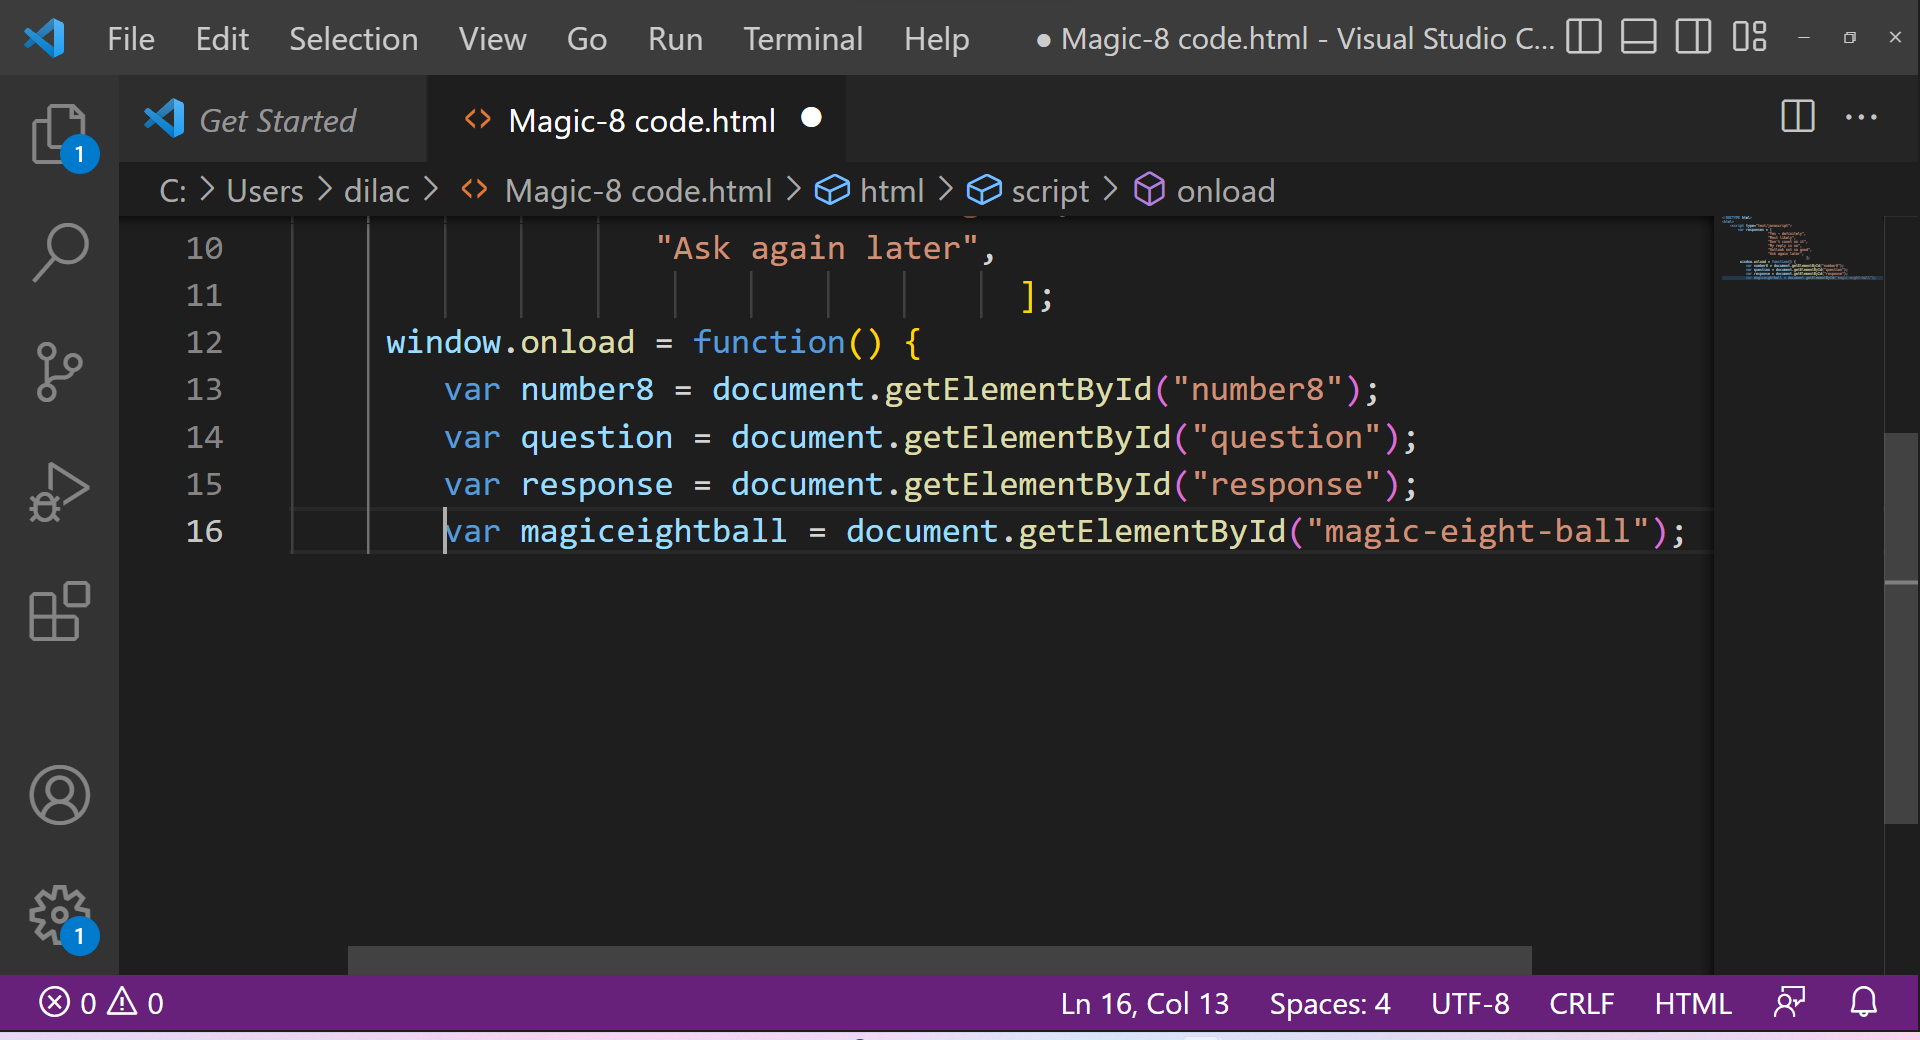
Task: Open the Extensions view icon
Action: tap(57, 611)
